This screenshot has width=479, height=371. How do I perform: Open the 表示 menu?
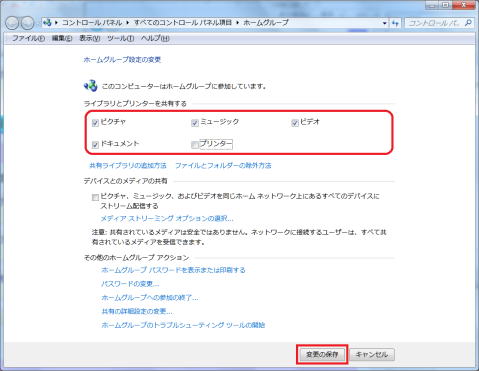pyautogui.click(x=90, y=38)
